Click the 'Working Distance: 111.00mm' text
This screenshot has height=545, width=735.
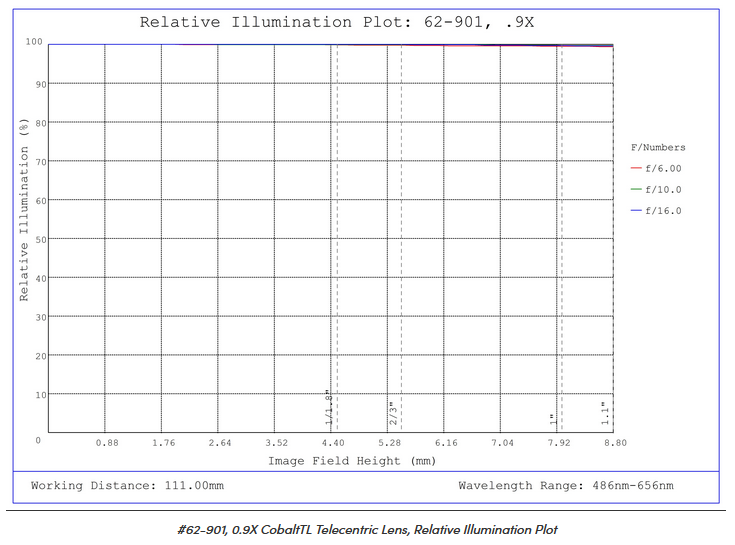(127, 486)
